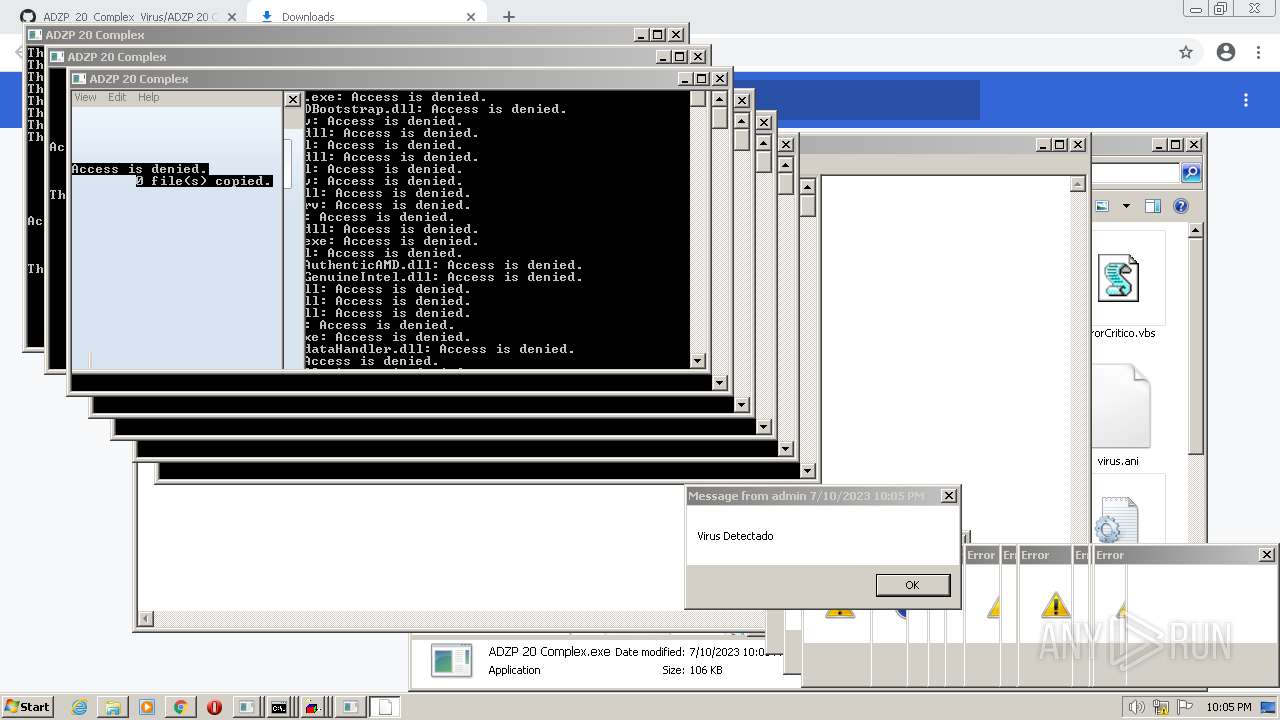1280x720 pixels.
Task: Click the warning icon in the Error dialog
Action: pyautogui.click(x=1055, y=604)
